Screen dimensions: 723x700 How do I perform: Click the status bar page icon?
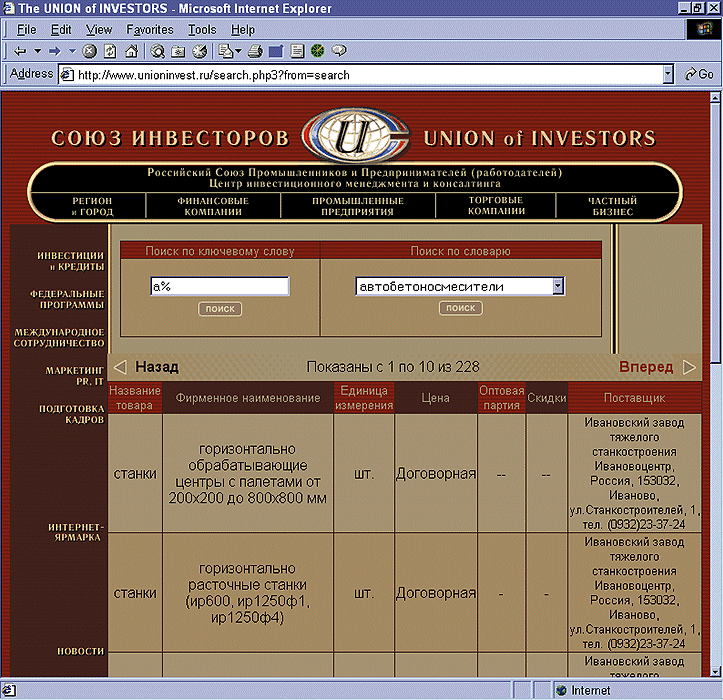pos(9,690)
